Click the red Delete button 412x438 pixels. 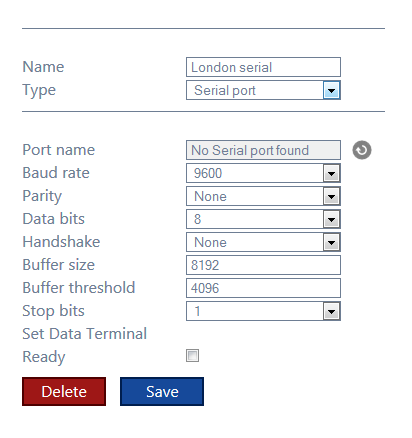tap(64, 392)
